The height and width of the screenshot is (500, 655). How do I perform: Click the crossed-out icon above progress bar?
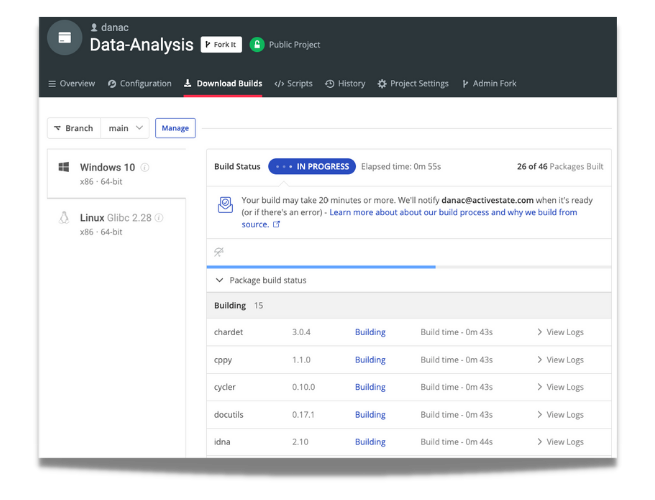[219, 252]
